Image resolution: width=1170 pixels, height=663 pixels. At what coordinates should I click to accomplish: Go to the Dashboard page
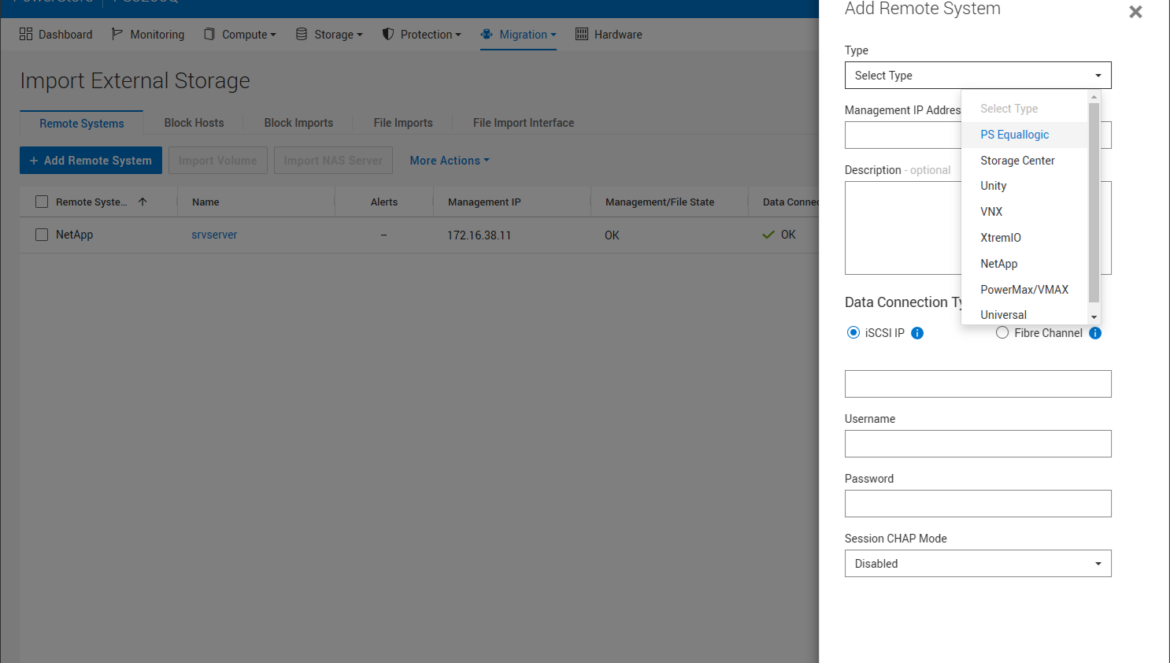tap(56, 34)
